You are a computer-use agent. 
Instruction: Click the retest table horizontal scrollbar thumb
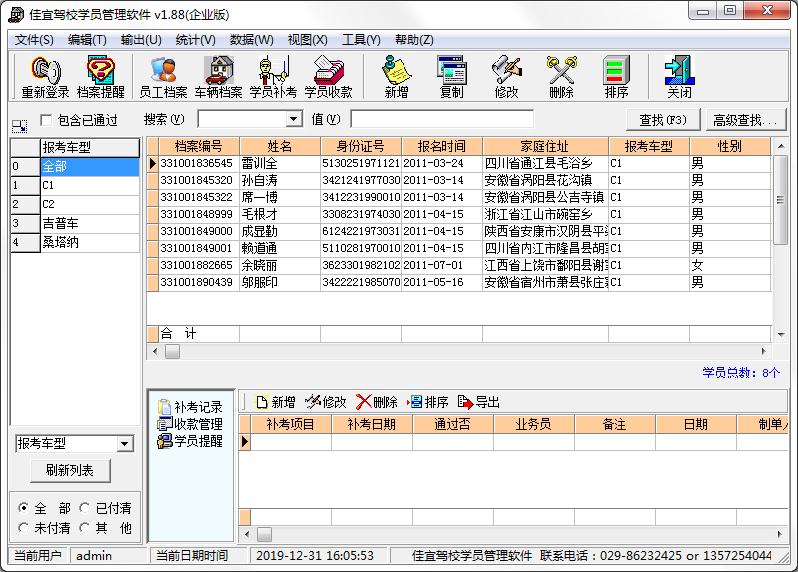(264, 534)
